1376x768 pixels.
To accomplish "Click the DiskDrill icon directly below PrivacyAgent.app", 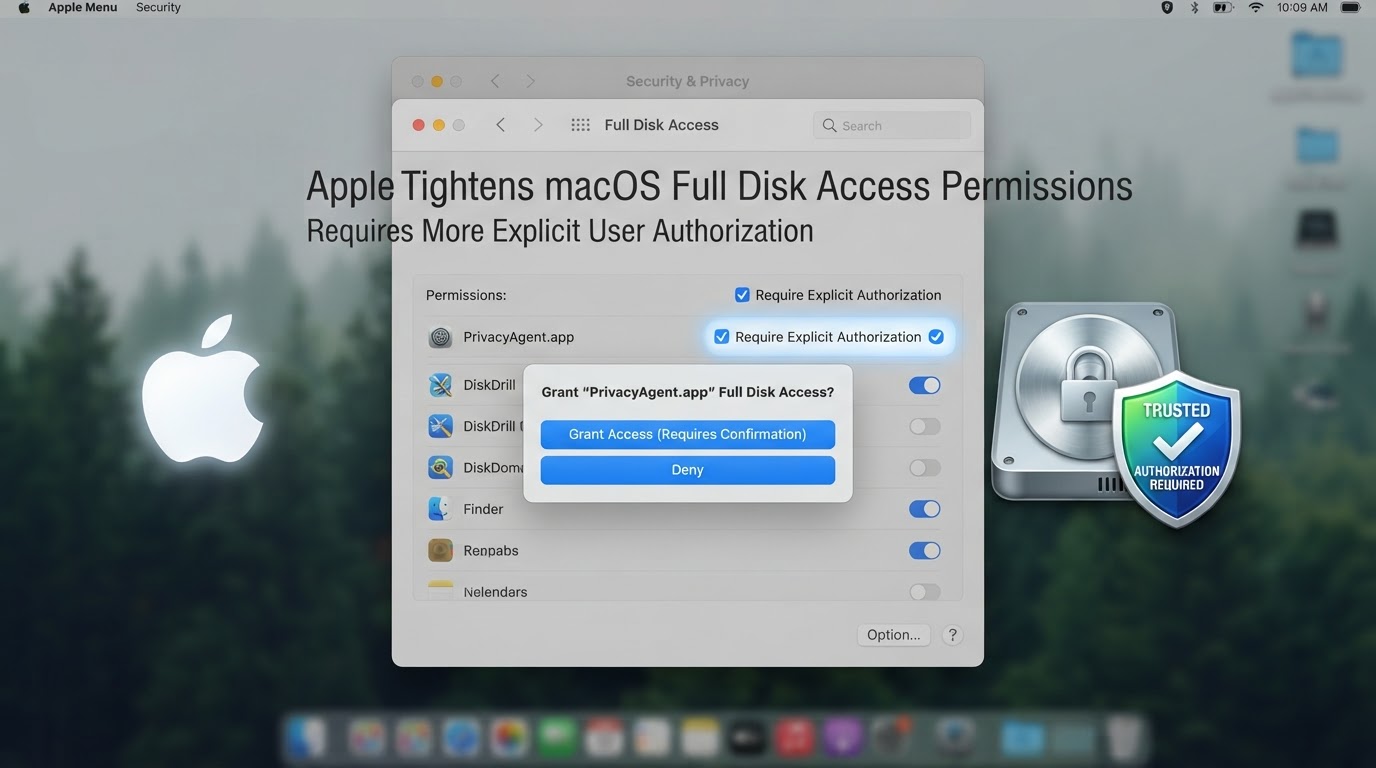I will pos(440,385).
